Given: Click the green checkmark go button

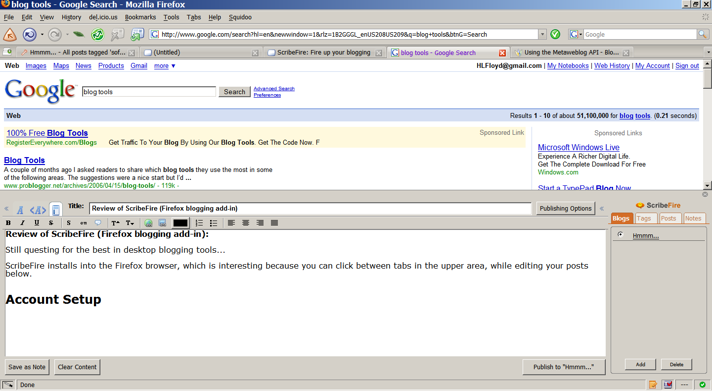Looking at the screenshot, I should click(555, 35).
